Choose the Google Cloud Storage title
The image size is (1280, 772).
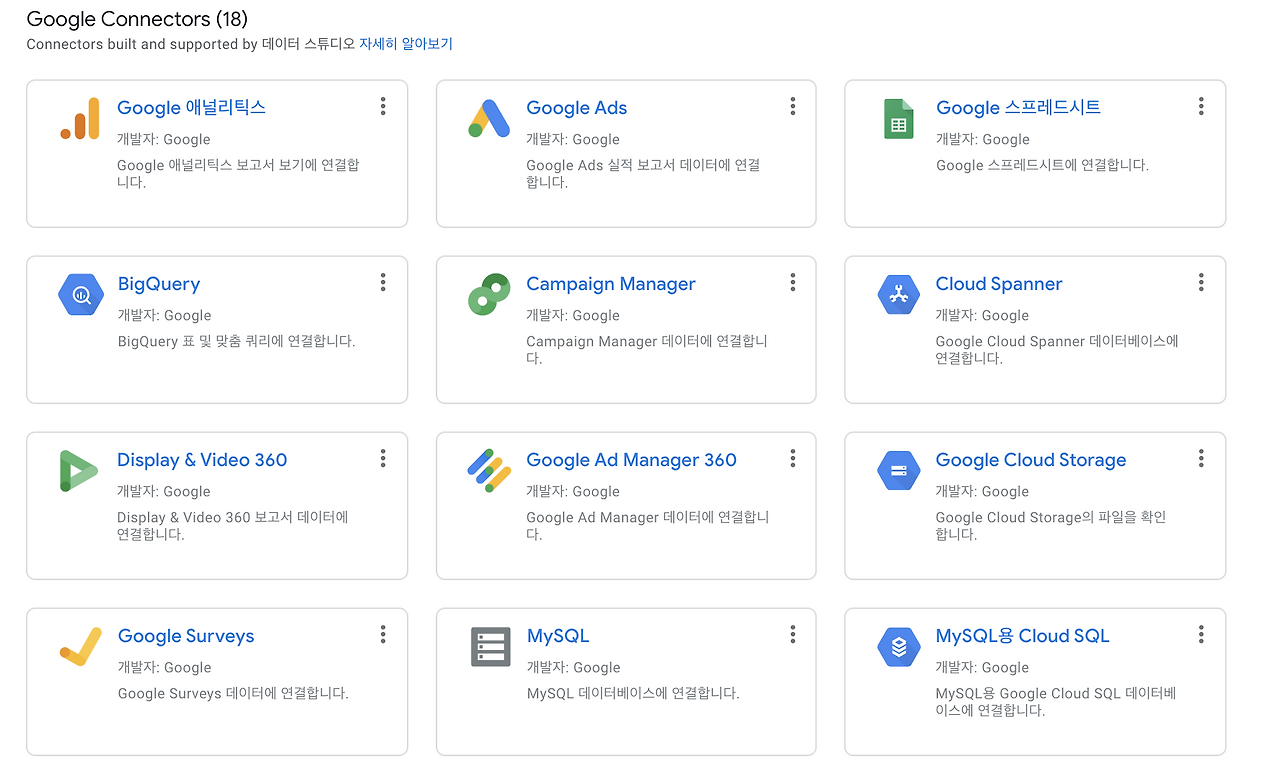(1031, 460)
